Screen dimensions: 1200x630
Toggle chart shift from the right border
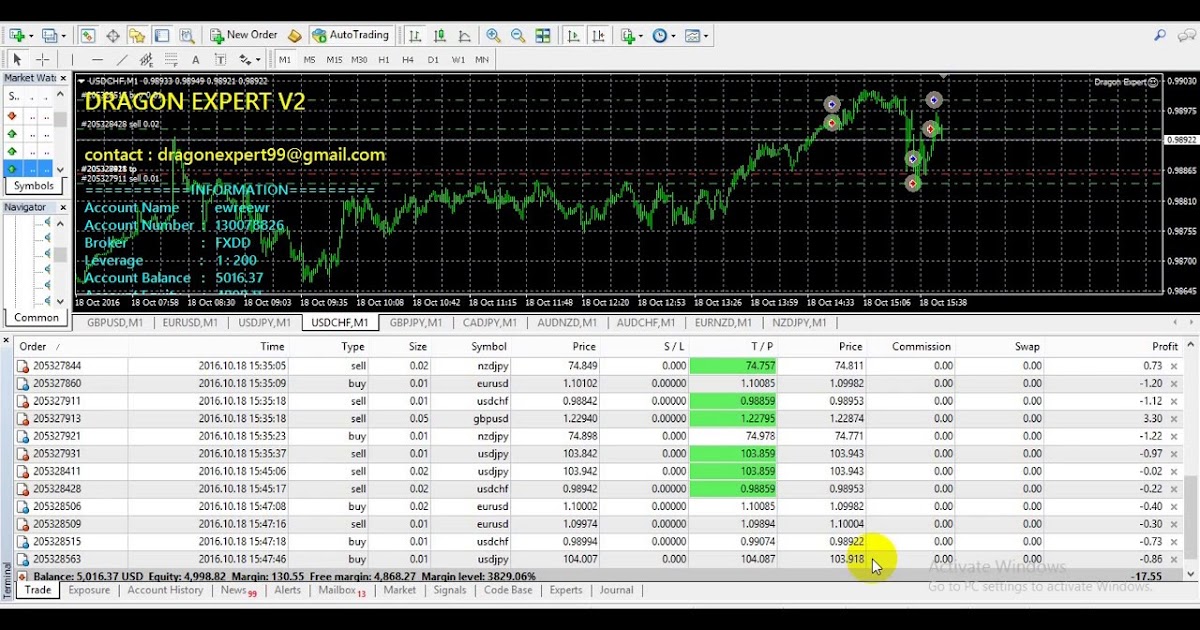click(598, 35)
